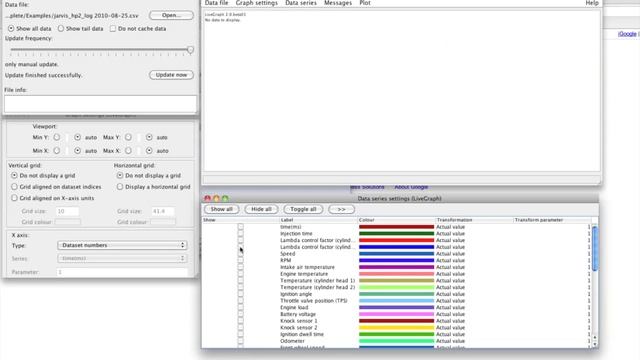Click Speed row Actual value transformation
The width and height of the screenshot is (640, 360).
coord(450,253)
